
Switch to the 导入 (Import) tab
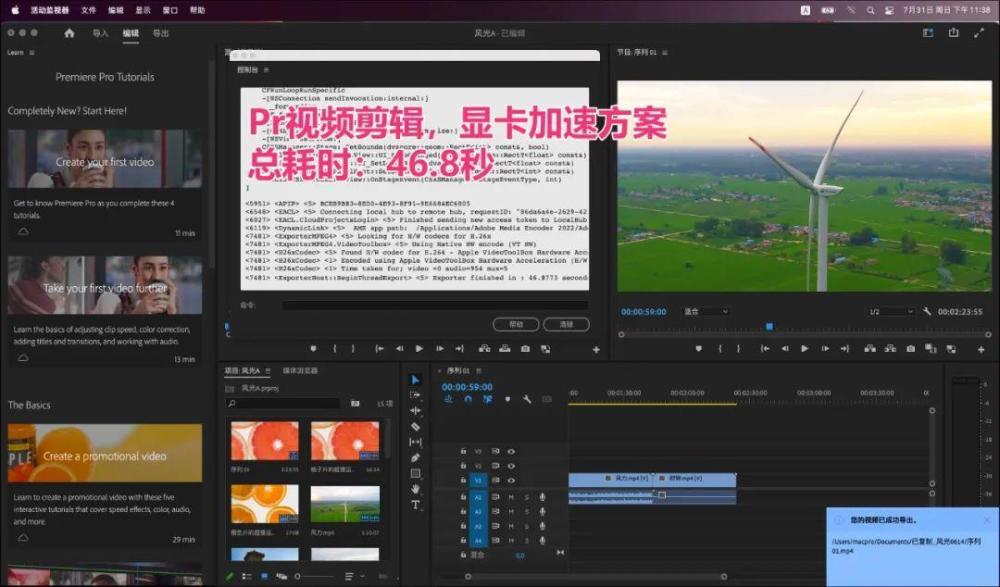100,33
